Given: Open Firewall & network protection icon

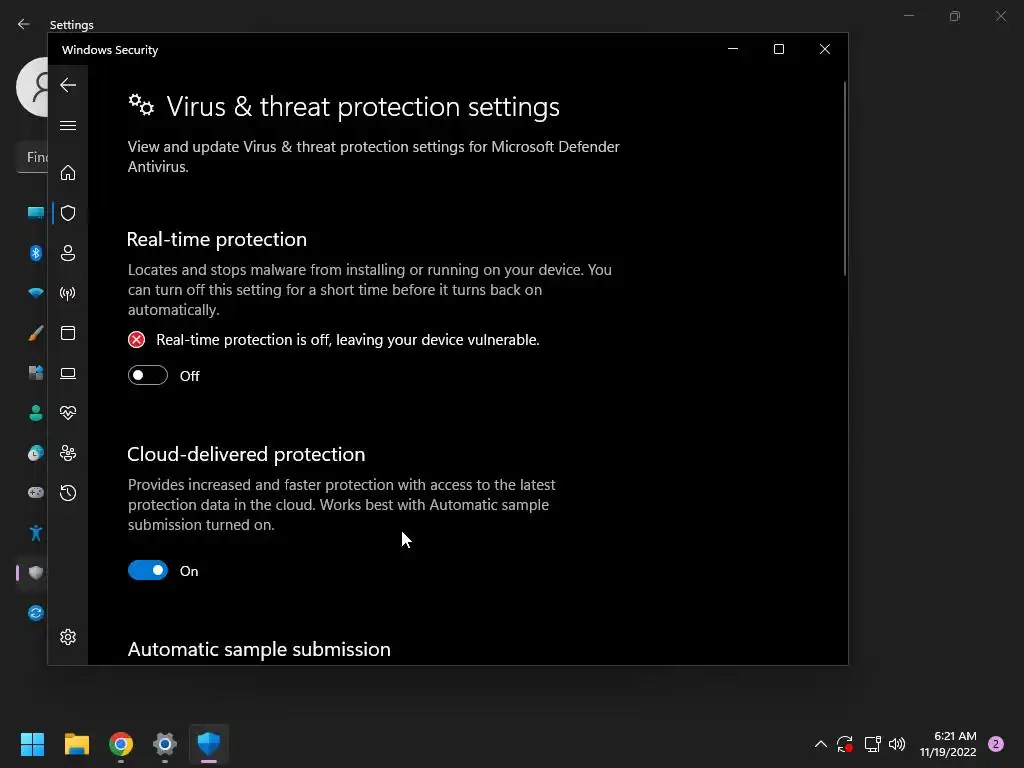Looking at the screenshot, I should click(68, 293).
